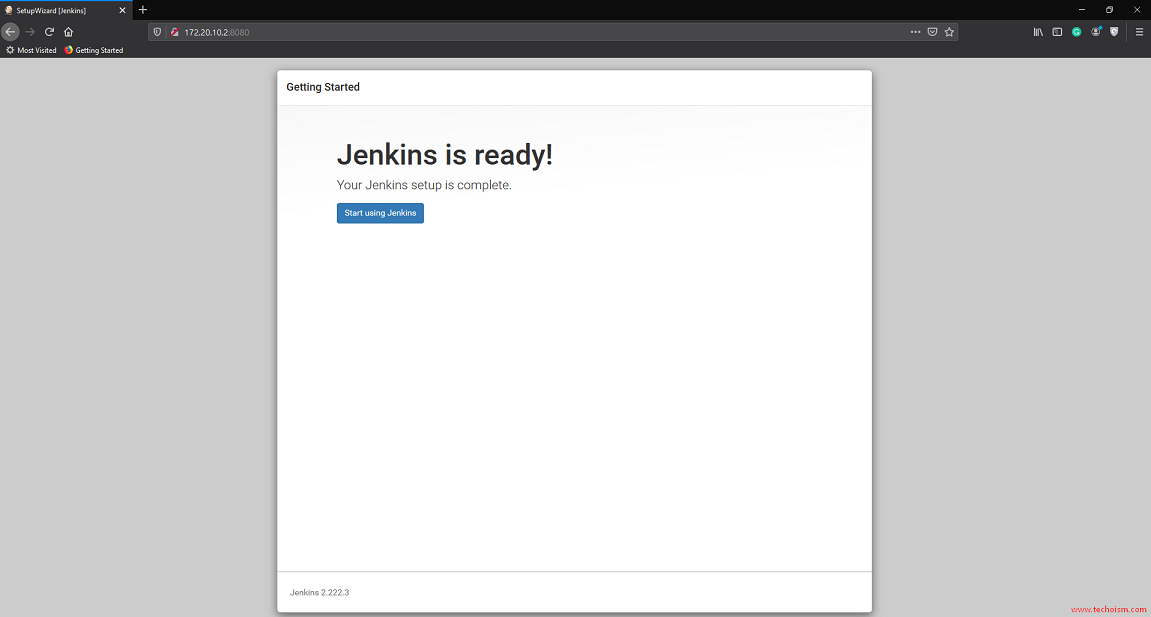
Task: Close the SetupWizard [Jenkins] tab
Action: click(122, 10)
